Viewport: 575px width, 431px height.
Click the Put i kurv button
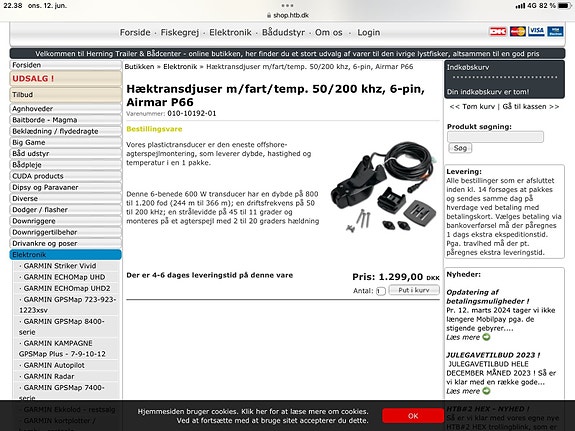(x=414, y=290)
